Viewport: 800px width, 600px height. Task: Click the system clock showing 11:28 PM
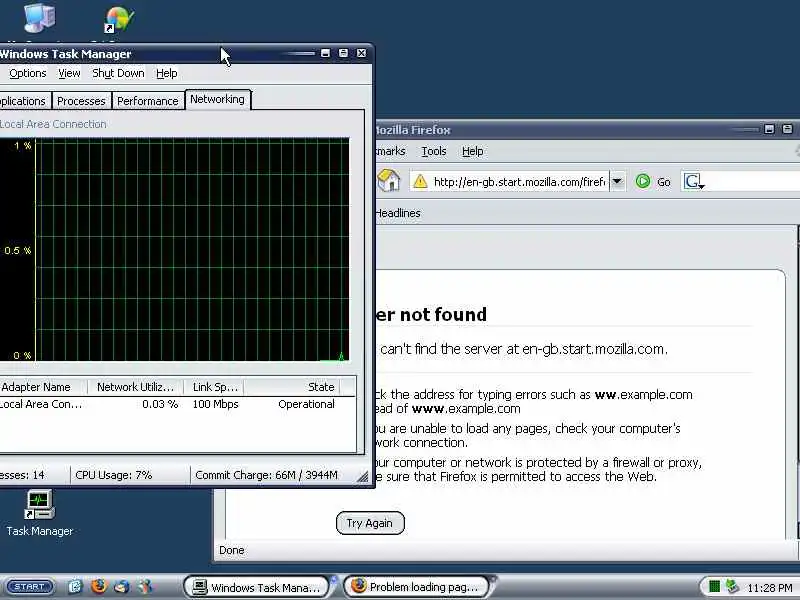point(769,588)
